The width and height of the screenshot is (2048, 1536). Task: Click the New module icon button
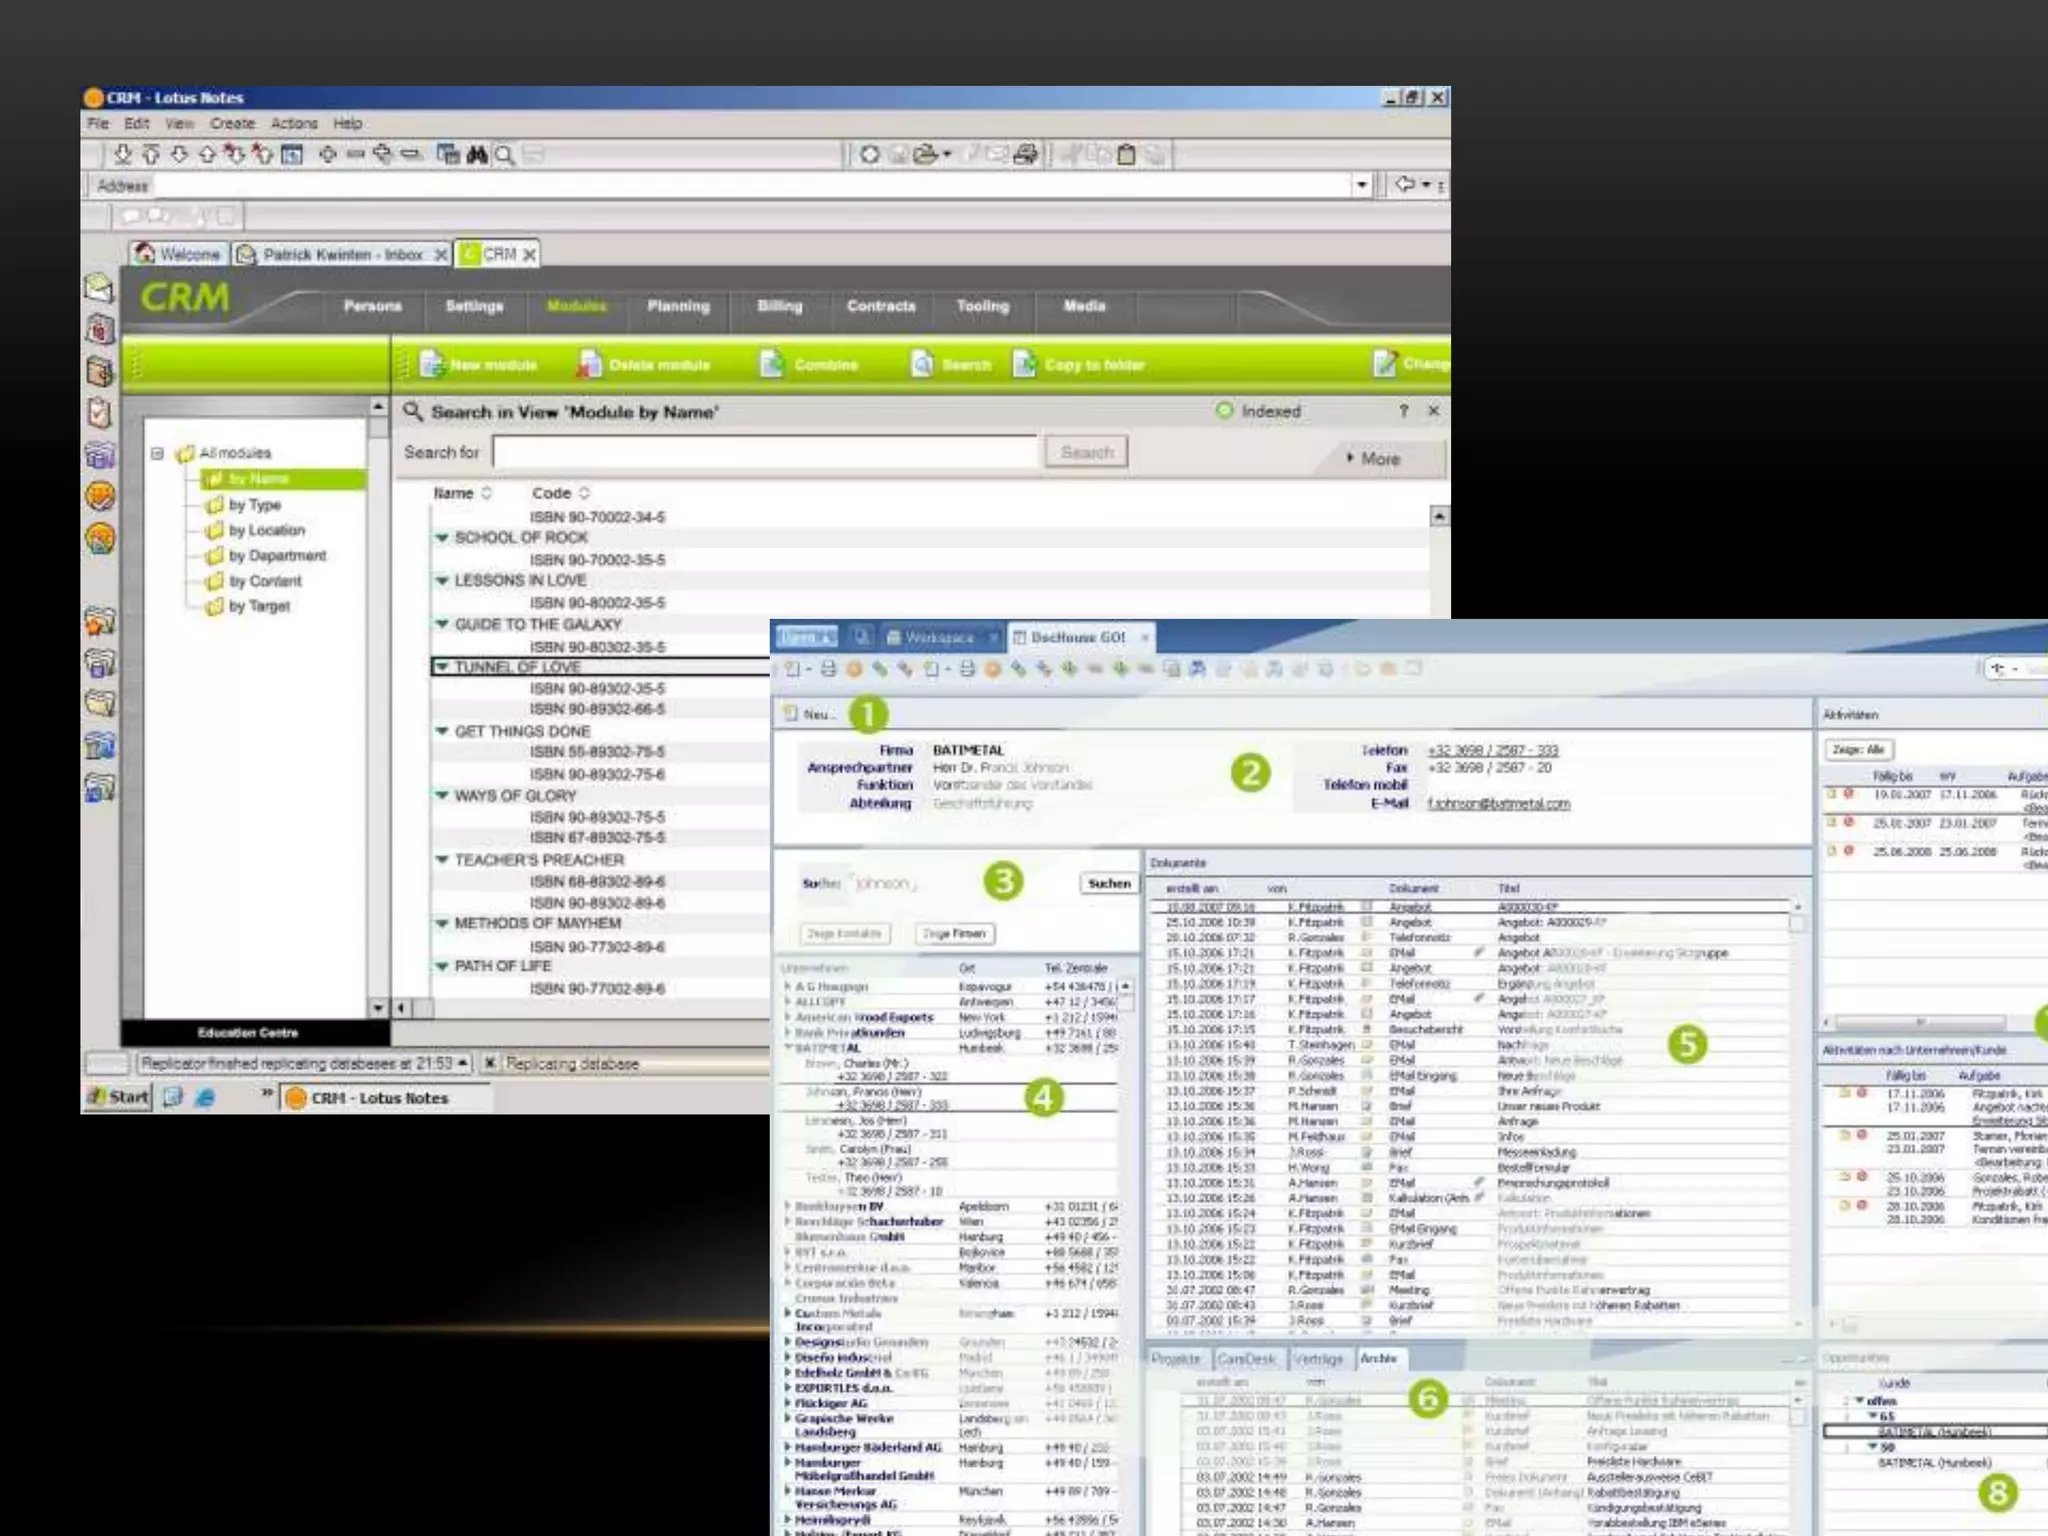pos(432,365)
